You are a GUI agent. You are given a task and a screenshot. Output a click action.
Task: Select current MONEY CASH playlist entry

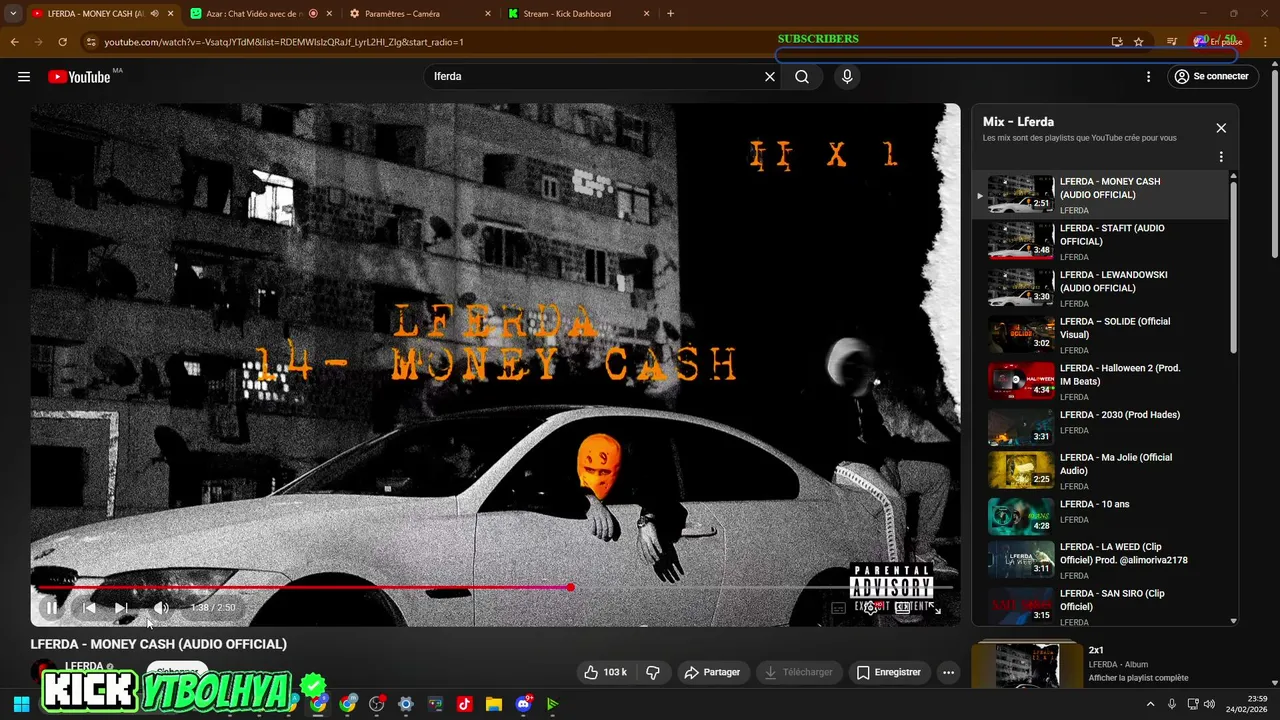coord(1101,195)
